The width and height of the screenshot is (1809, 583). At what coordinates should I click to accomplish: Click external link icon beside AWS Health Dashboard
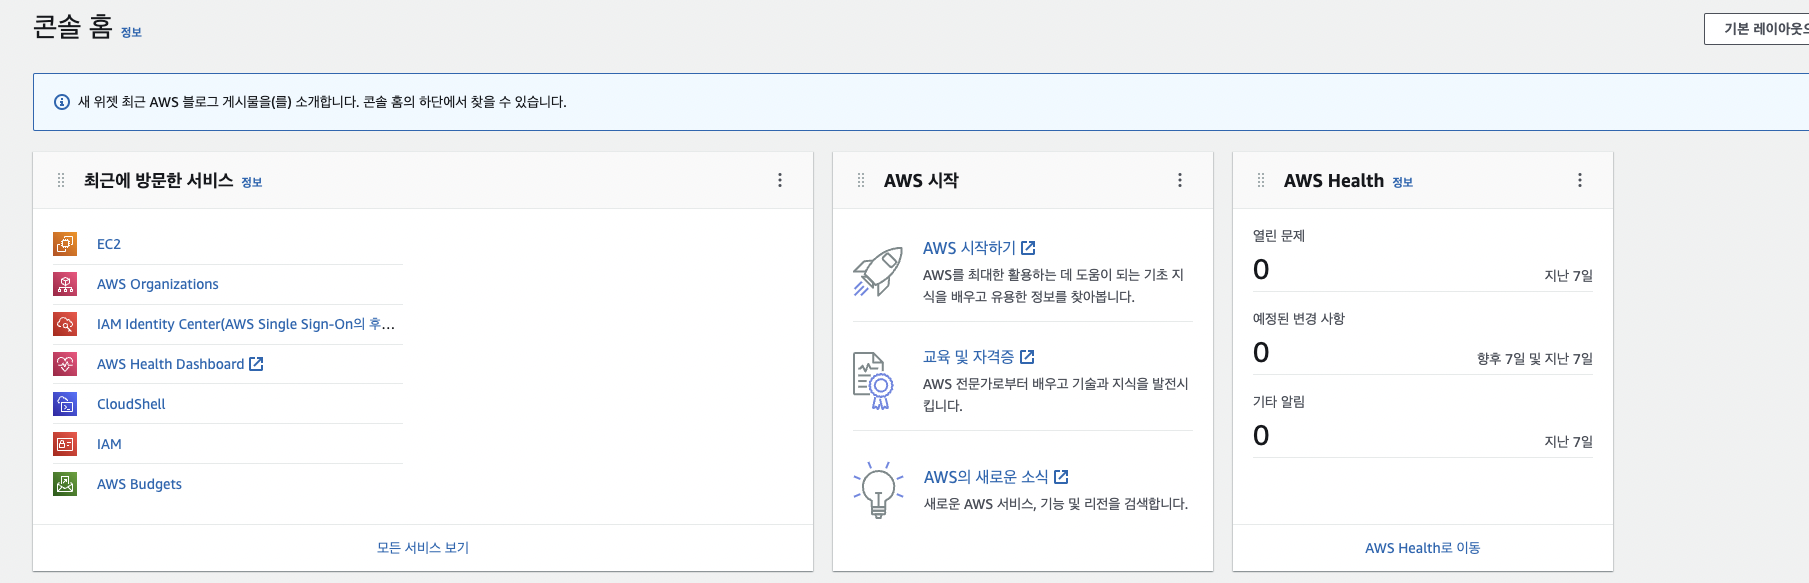point(256,364)
